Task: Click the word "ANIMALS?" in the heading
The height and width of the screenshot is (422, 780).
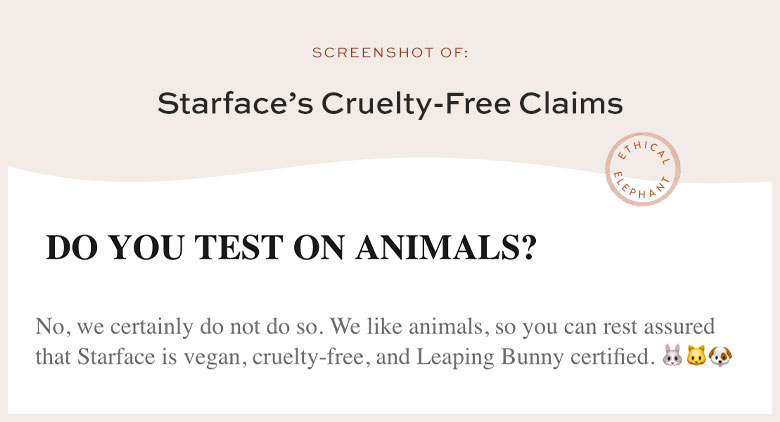Action: [446, 247]
